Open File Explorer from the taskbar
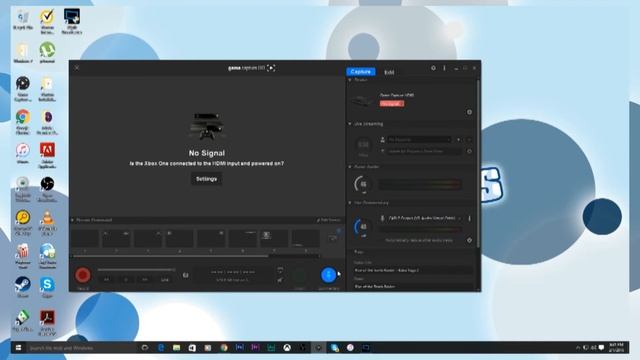Screen dimensions: 640x360 [x=176, y=348]
